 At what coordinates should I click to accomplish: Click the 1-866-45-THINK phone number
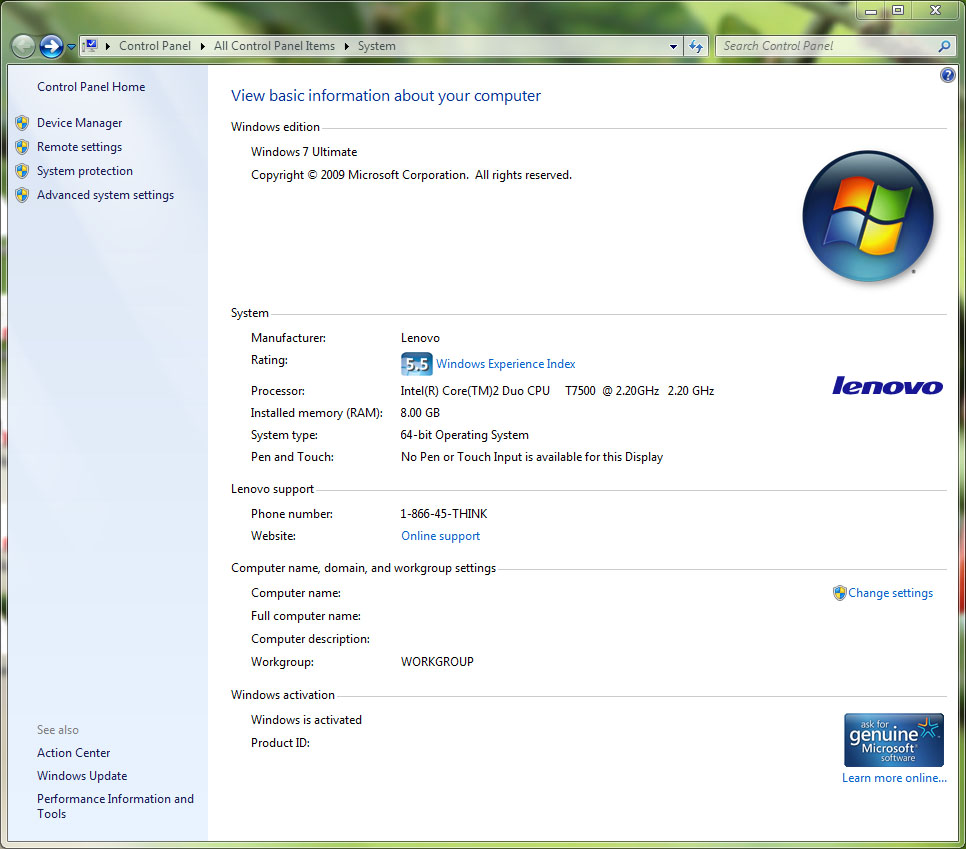tap(444, 514)
